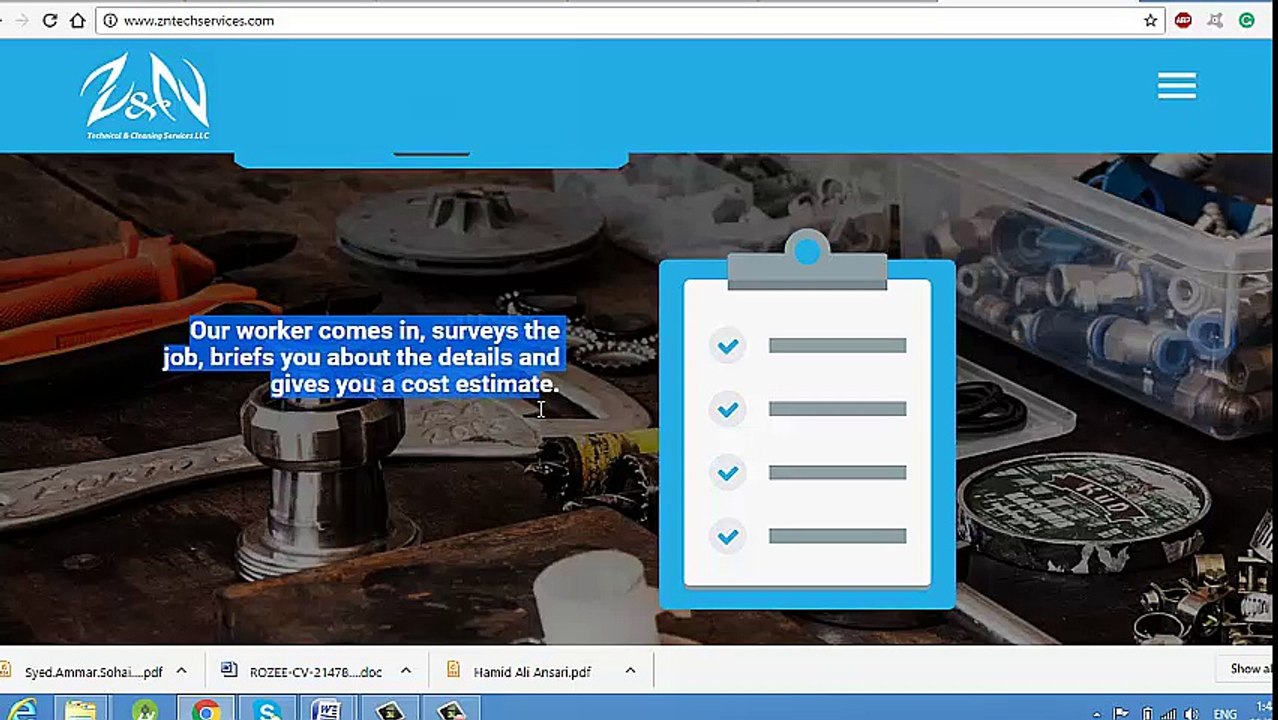
Task: Click the browser forward arrow
Action: click(21, 20)
